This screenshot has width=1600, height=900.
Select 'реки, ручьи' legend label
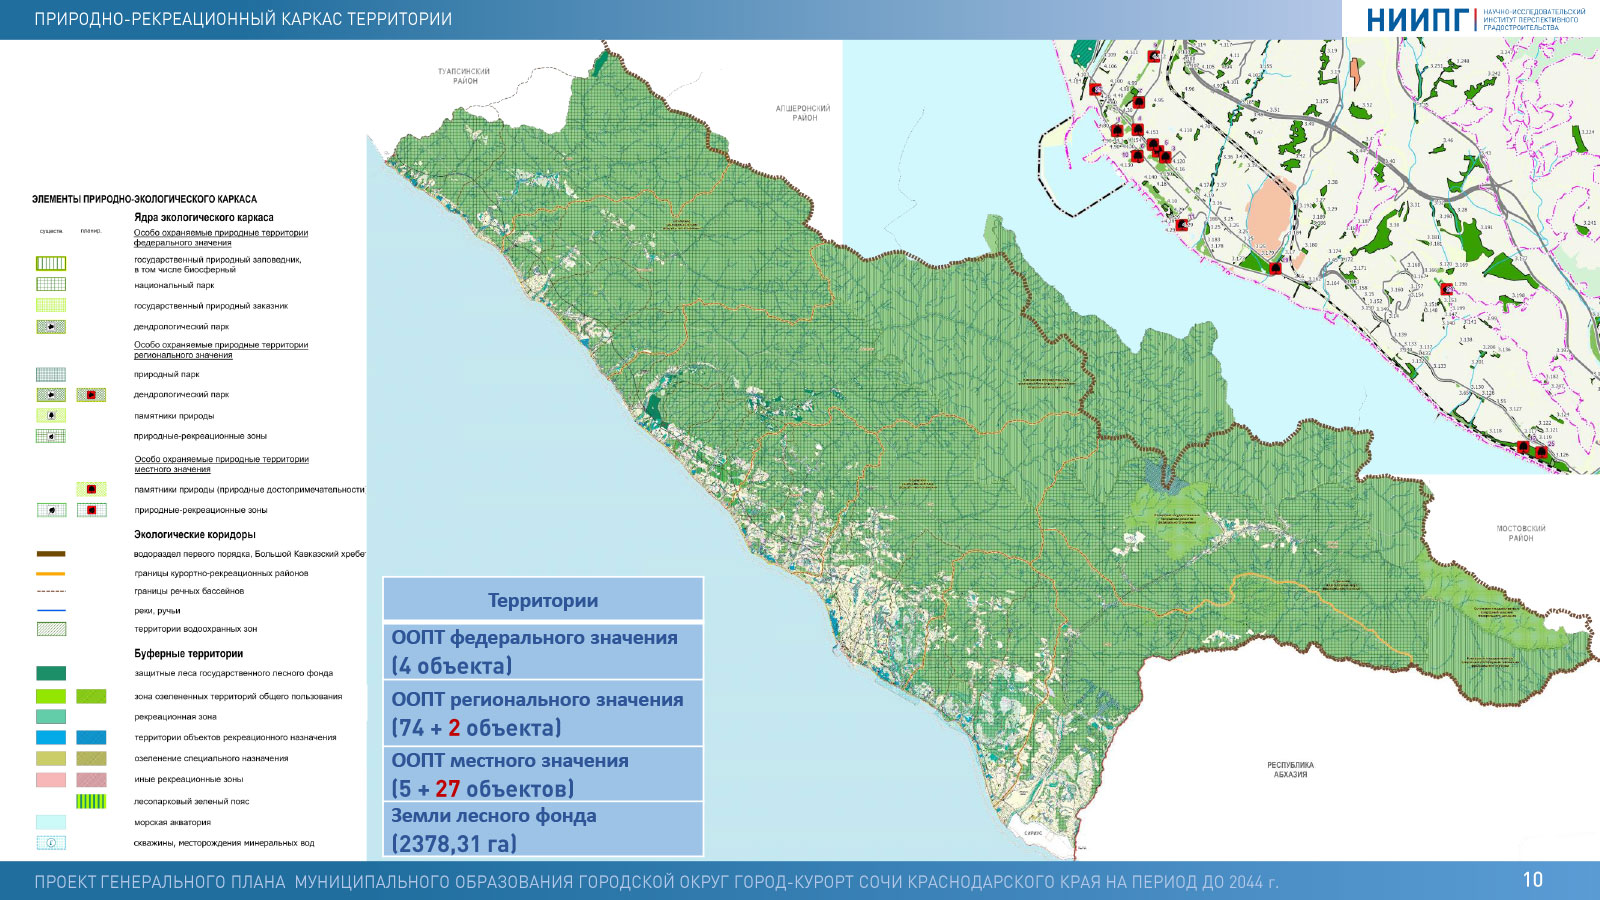pyautogui.click(x=157, y=611)
